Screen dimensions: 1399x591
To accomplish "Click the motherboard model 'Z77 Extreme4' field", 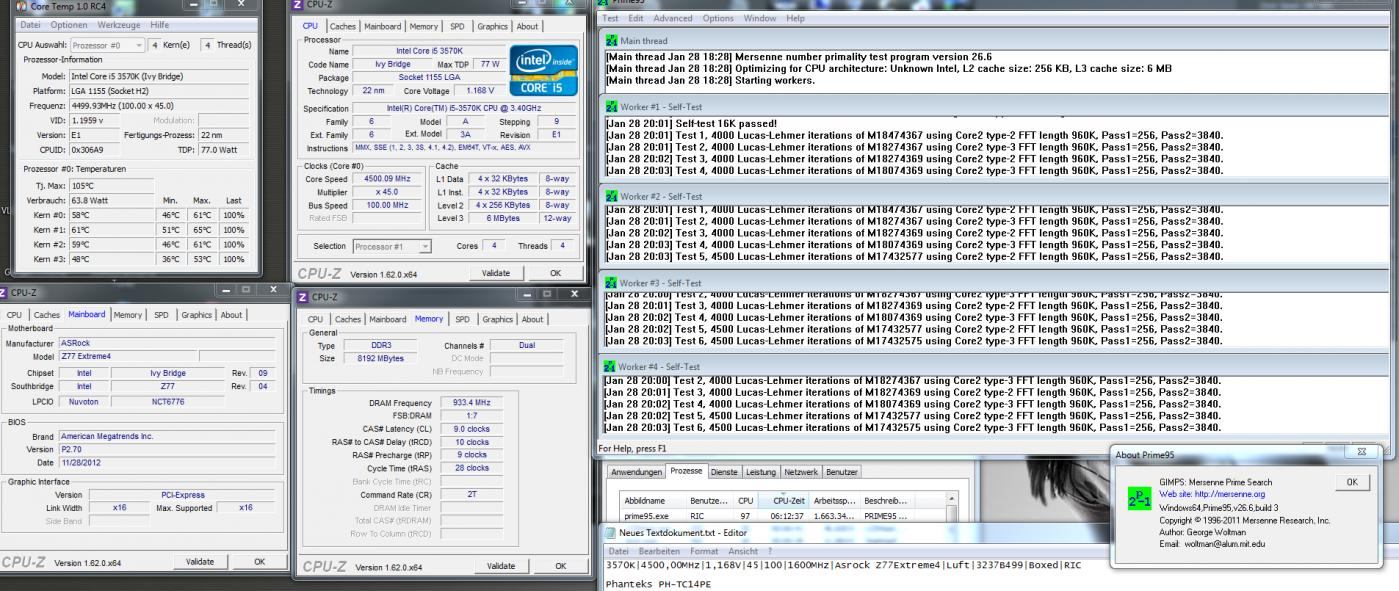I will (126, 356).
